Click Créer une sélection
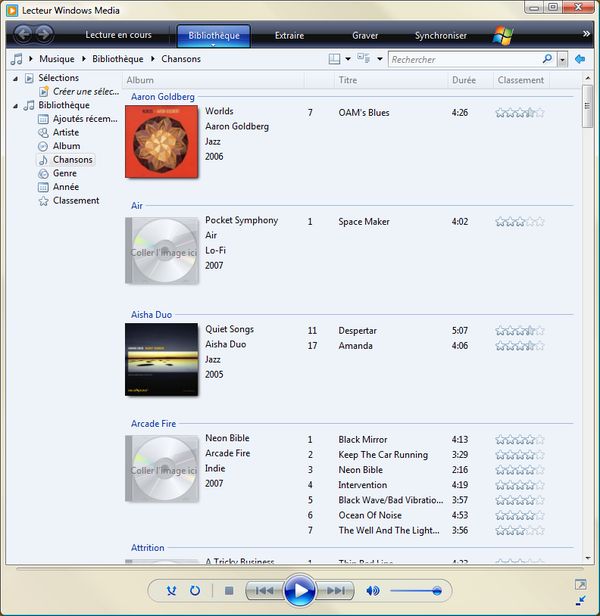 coord(85,91)
